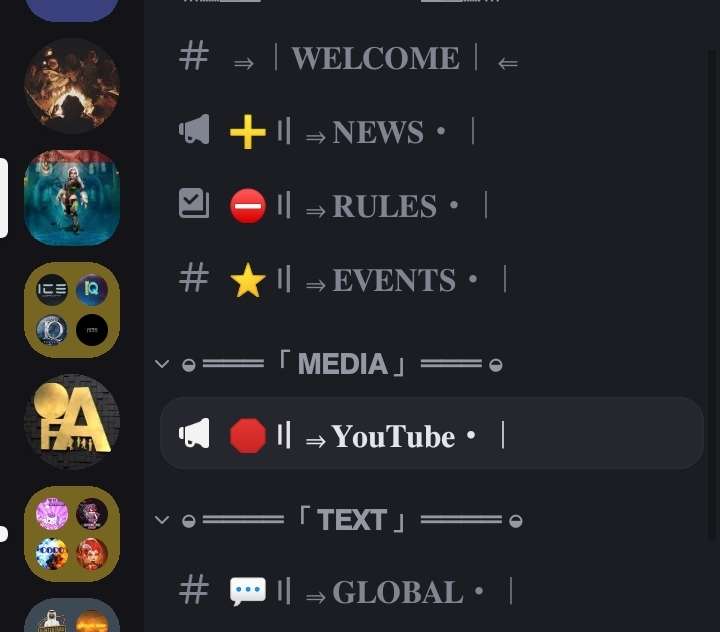The image size is (720, 632).
Task: Click the megaphone icon beside NEWS
Action: pos(194,130)
